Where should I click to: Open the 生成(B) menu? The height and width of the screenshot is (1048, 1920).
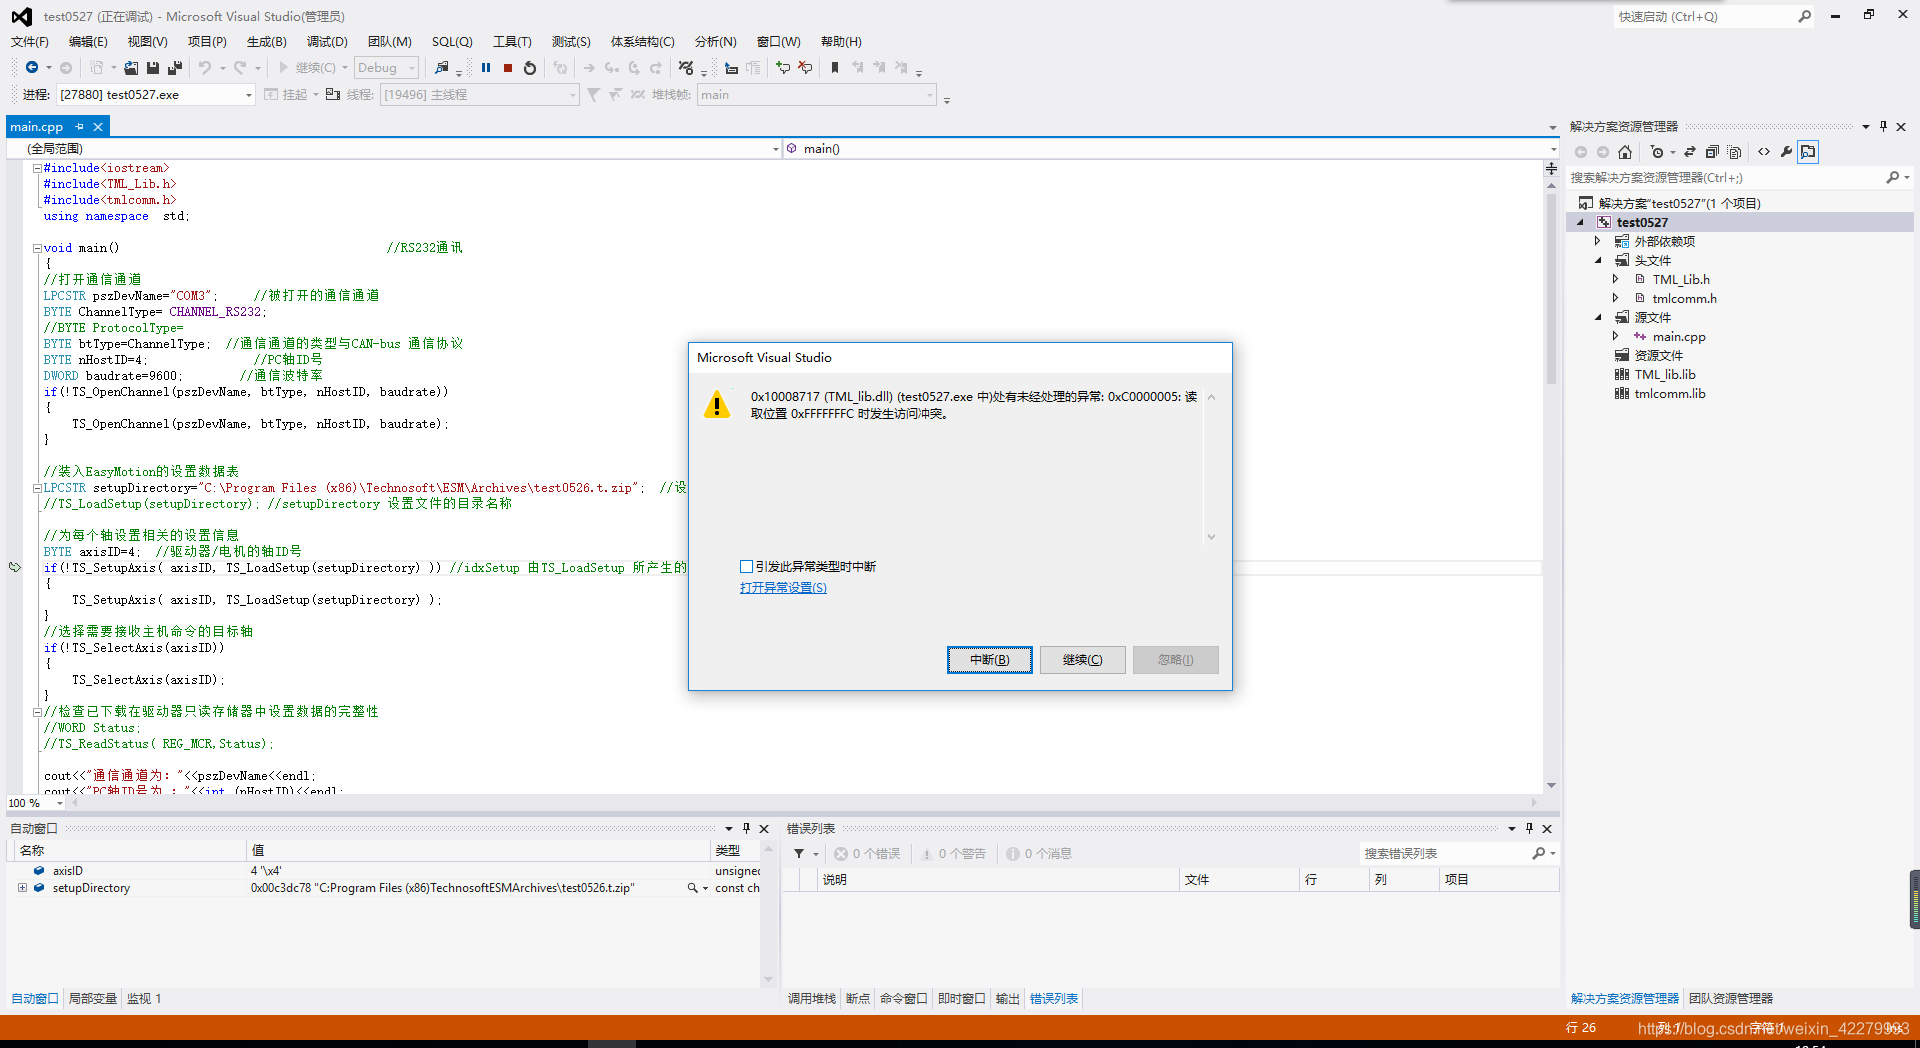coord(266,42)
